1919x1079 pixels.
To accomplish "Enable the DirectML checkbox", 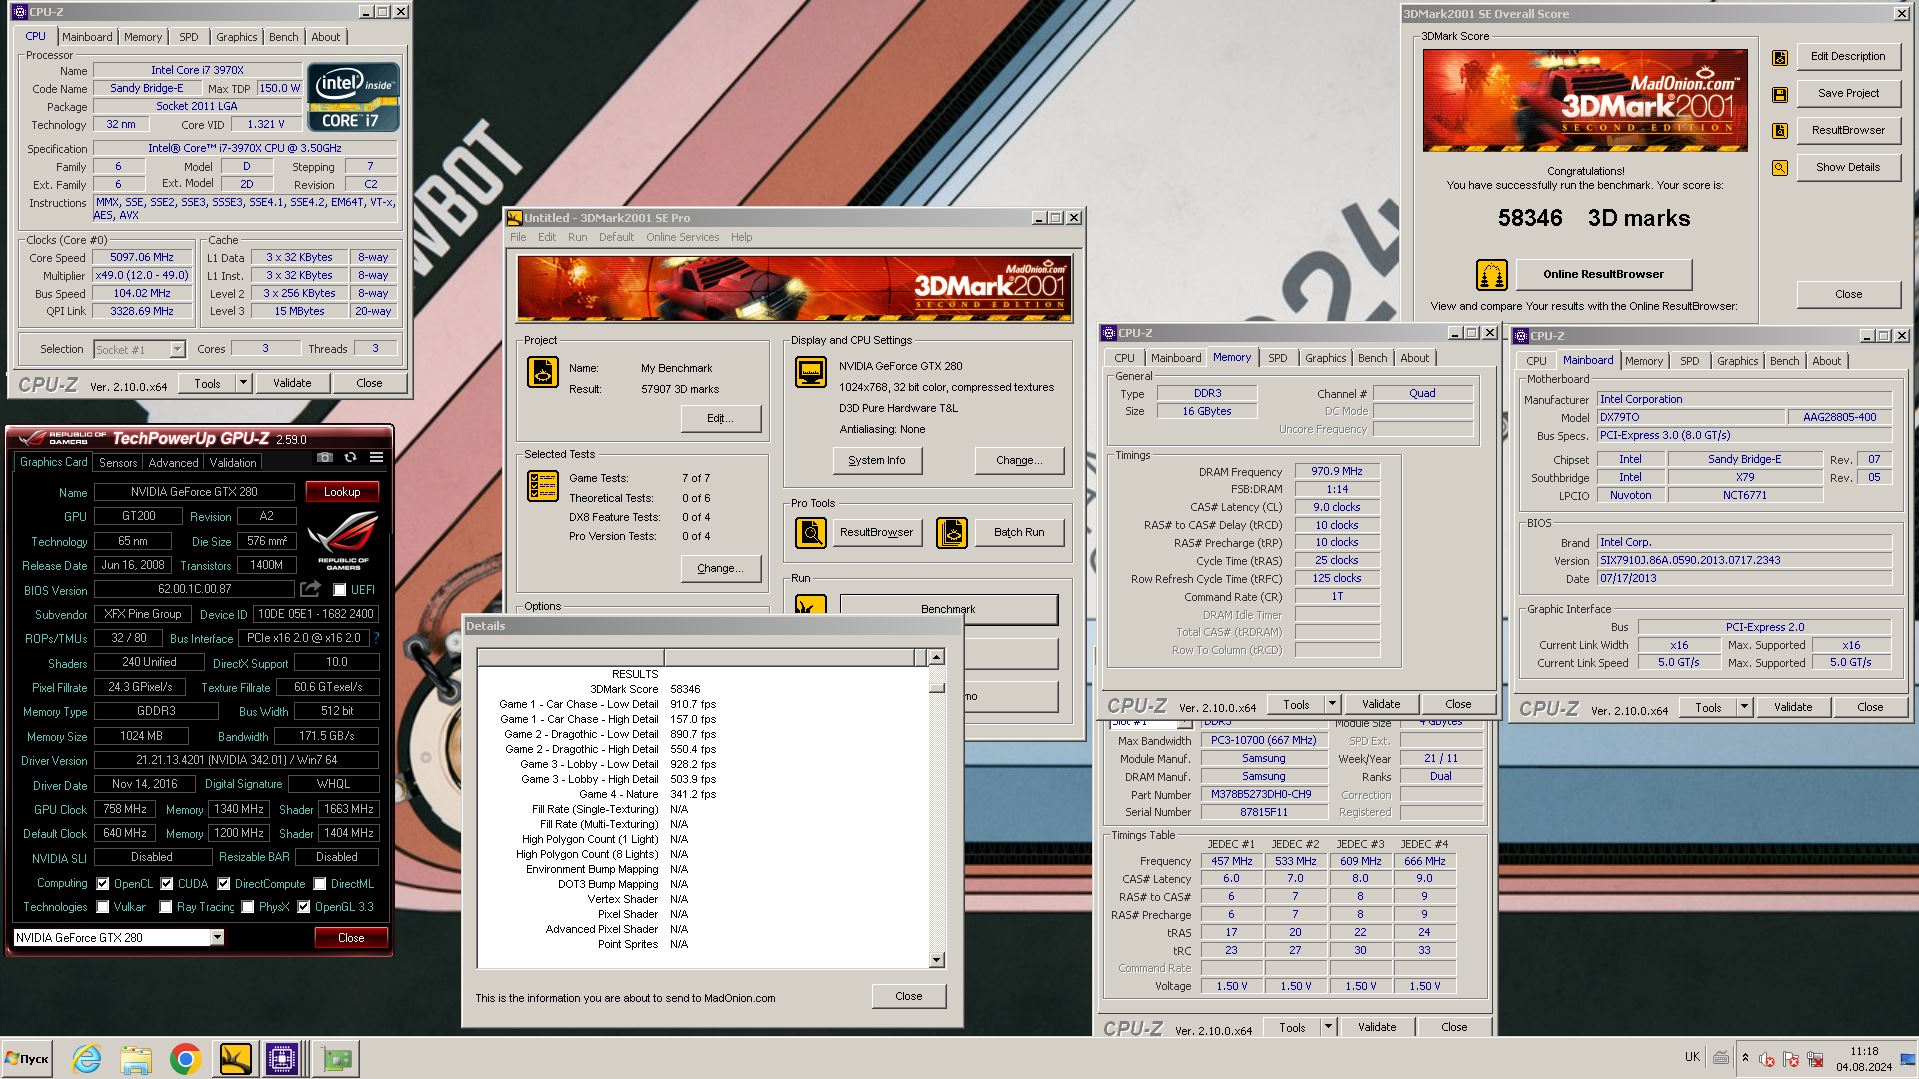I will click(x=319, y=884).
